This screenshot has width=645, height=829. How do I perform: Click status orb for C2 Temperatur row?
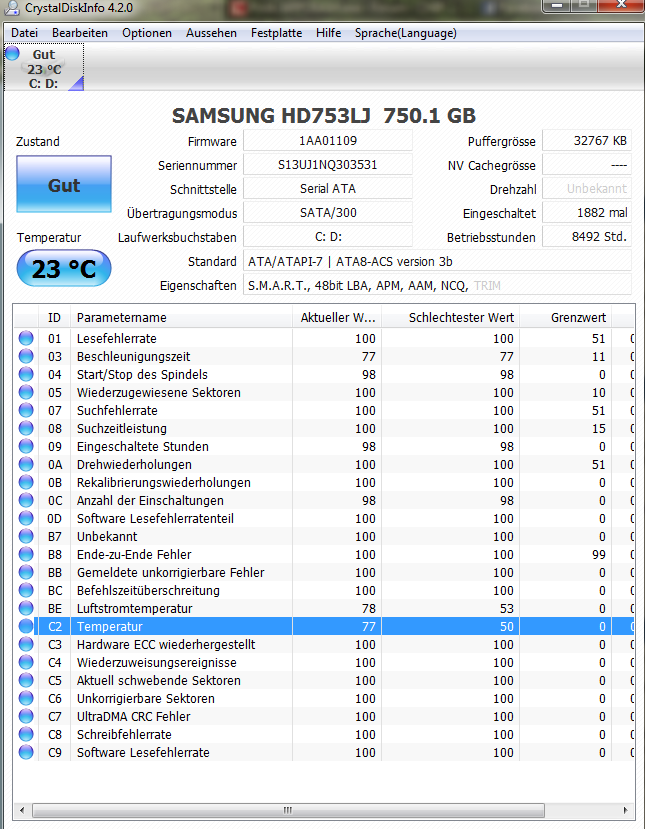click(x=26, y=627)
